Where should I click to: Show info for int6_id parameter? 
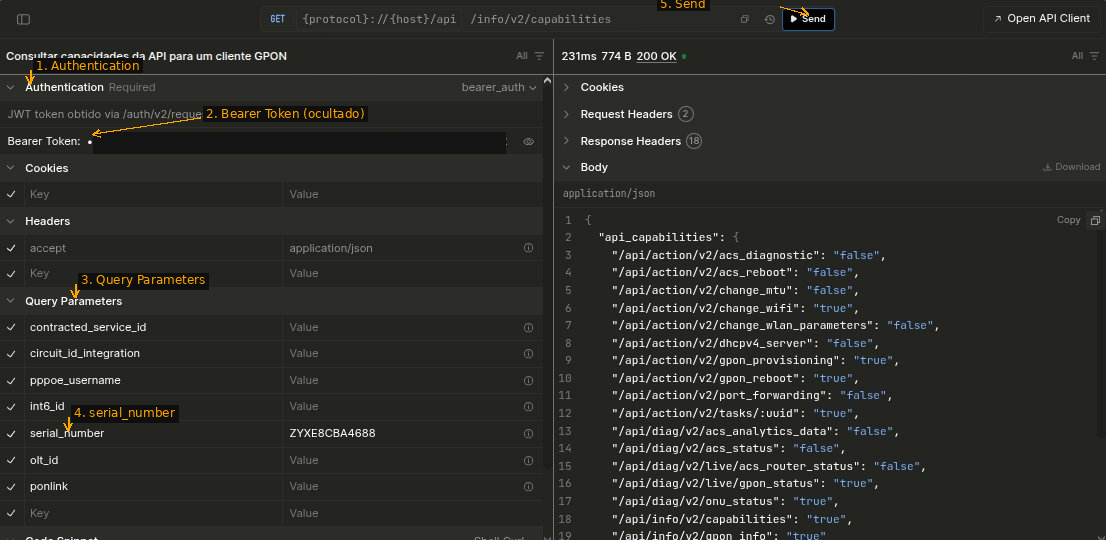tap(528, 407)
